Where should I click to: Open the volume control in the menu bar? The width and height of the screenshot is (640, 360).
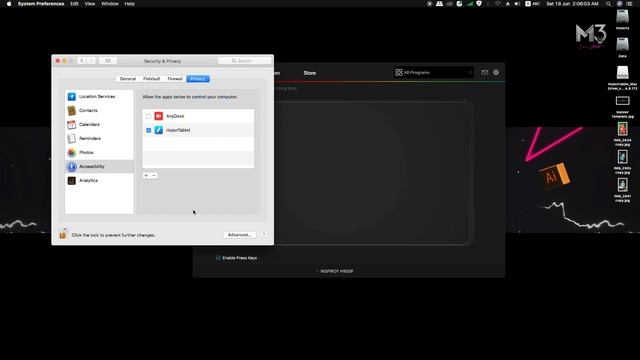click(x=517, y=4)
